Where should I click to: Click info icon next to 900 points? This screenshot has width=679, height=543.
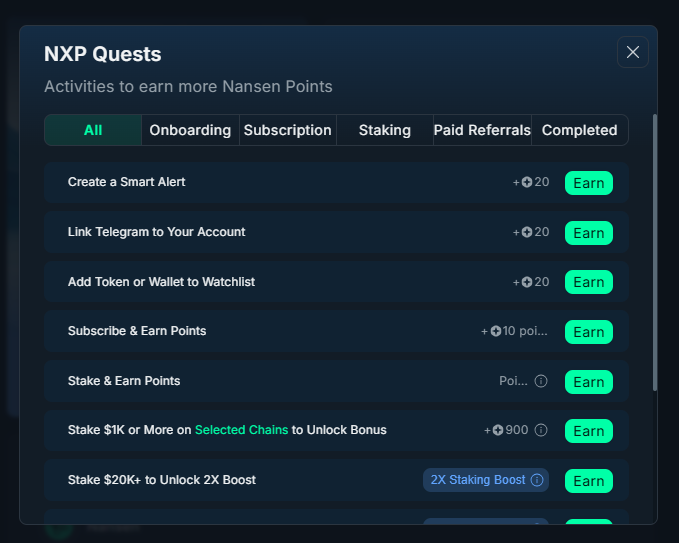pos(541,430)
